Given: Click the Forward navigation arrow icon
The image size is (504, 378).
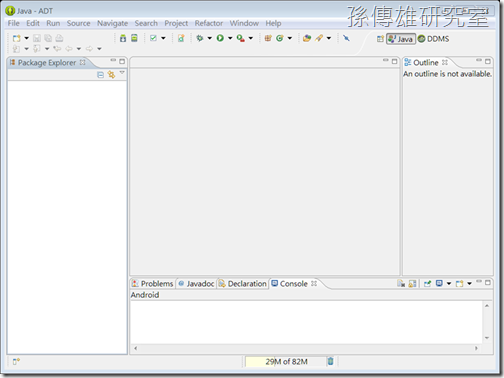Looking at the screenshot, I should pyautogui.click(x=89, y=49).
